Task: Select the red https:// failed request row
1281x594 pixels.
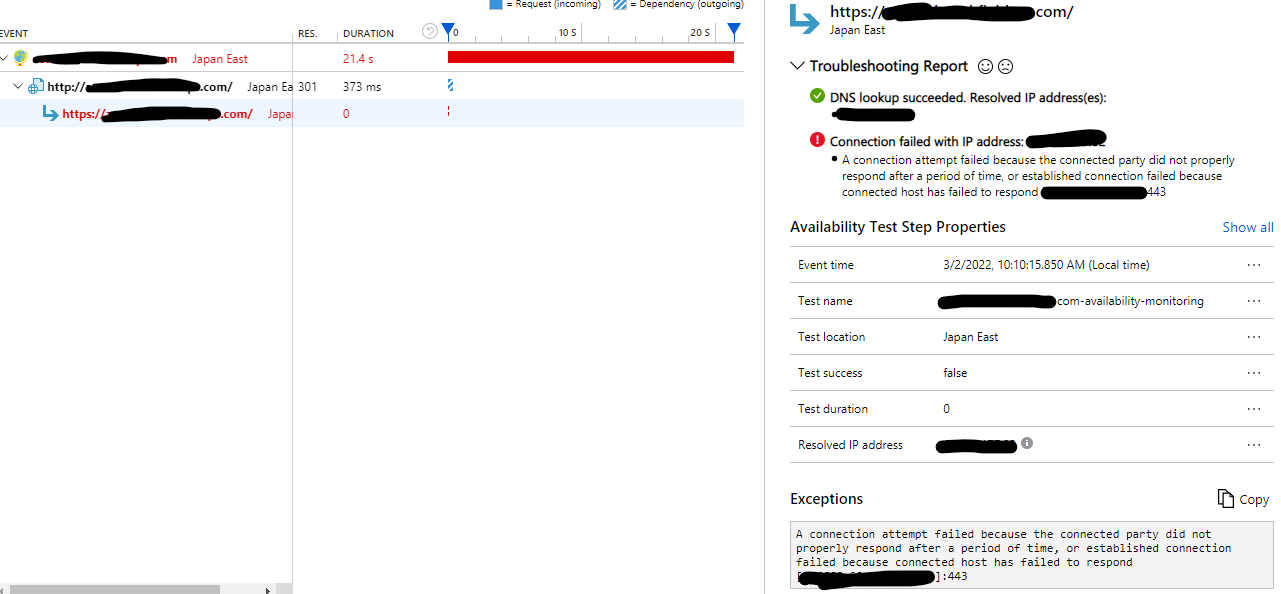Action: [372, 113]
